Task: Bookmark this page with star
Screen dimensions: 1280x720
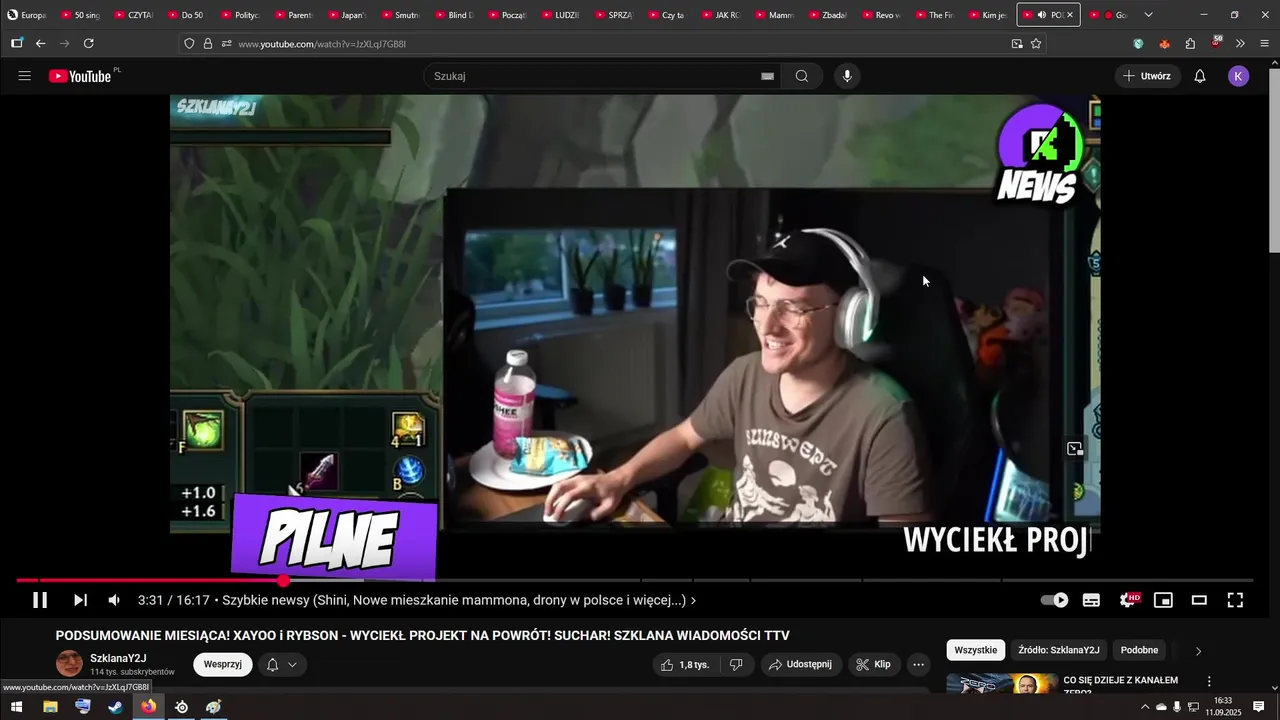Action: [1036, 44]
